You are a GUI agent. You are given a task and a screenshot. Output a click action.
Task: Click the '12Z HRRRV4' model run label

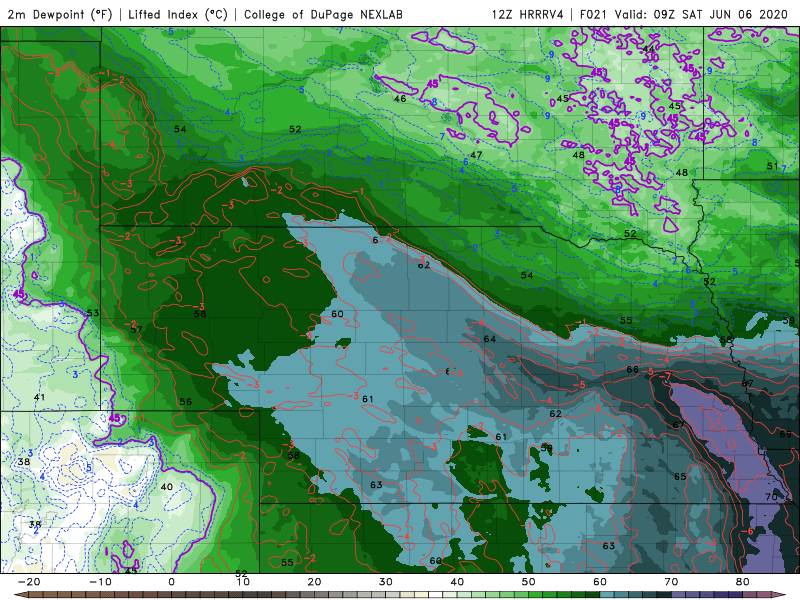[x=527, y=14]
